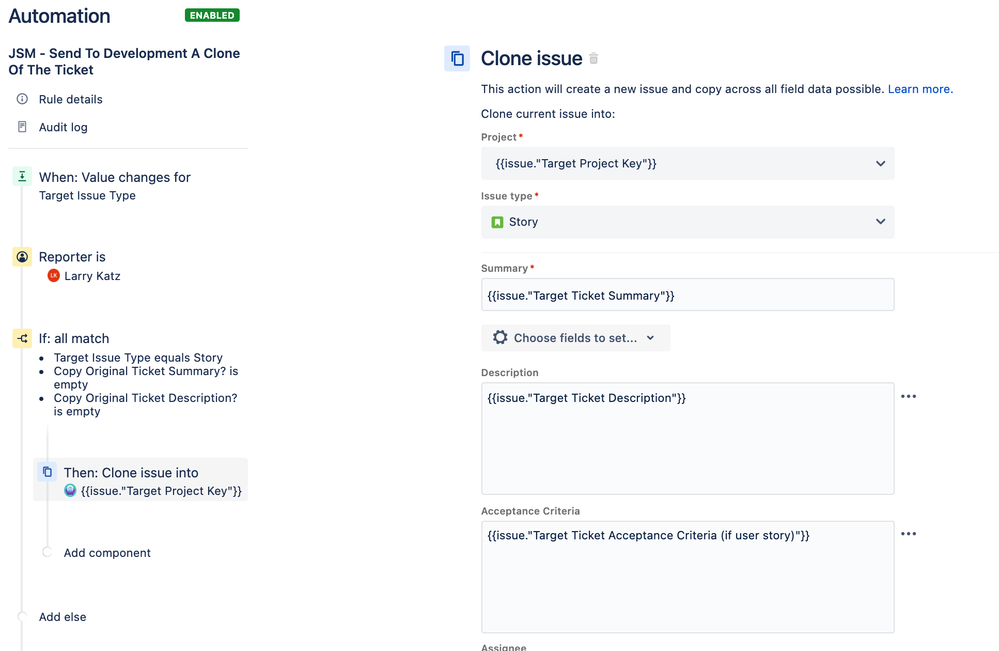
Task: Click Add component
Action: (x=107, y=553)
